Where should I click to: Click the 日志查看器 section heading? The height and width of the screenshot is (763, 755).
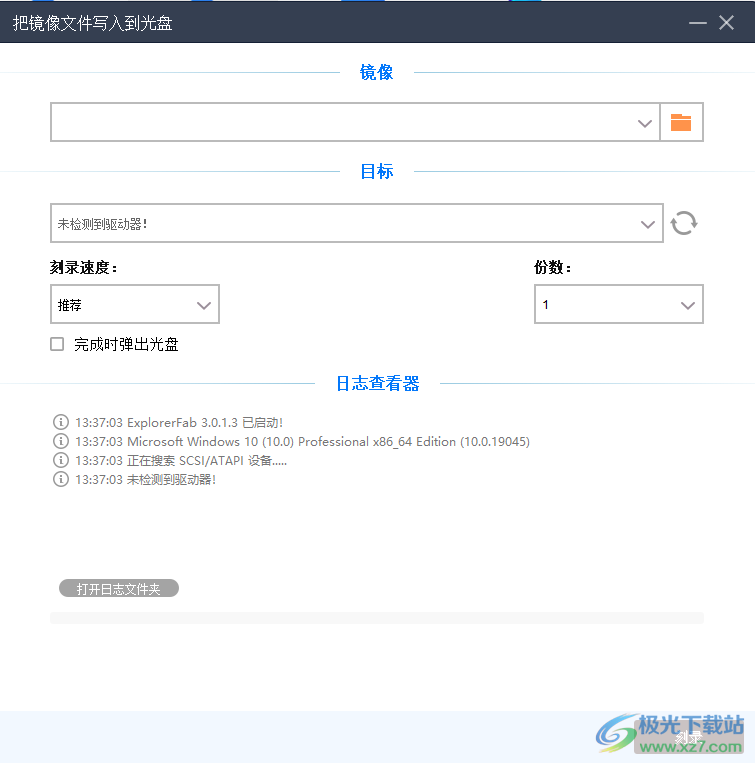(378, 383)
